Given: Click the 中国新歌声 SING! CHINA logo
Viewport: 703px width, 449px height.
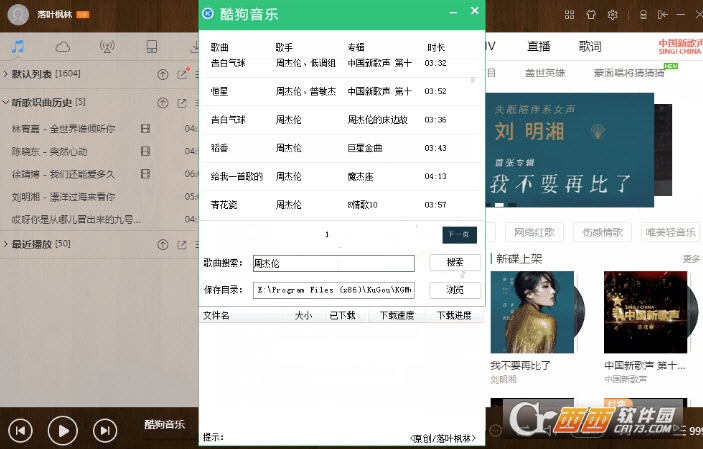Looking at the screenshot, I should pos(680,46).
